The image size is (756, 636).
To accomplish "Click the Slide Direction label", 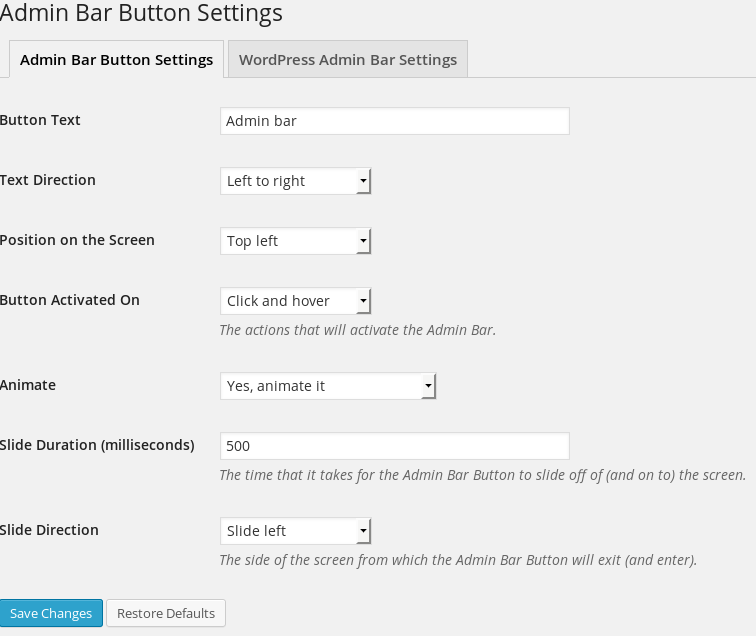I will [49, 530].
